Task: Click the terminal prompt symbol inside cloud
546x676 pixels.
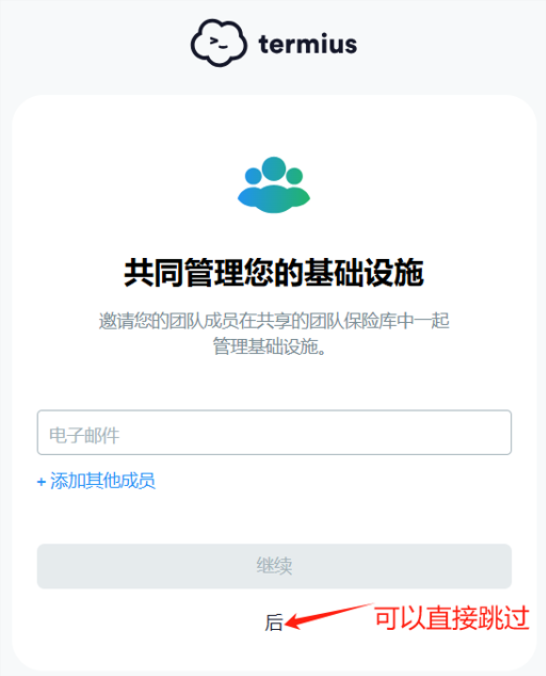Action: 218,43
